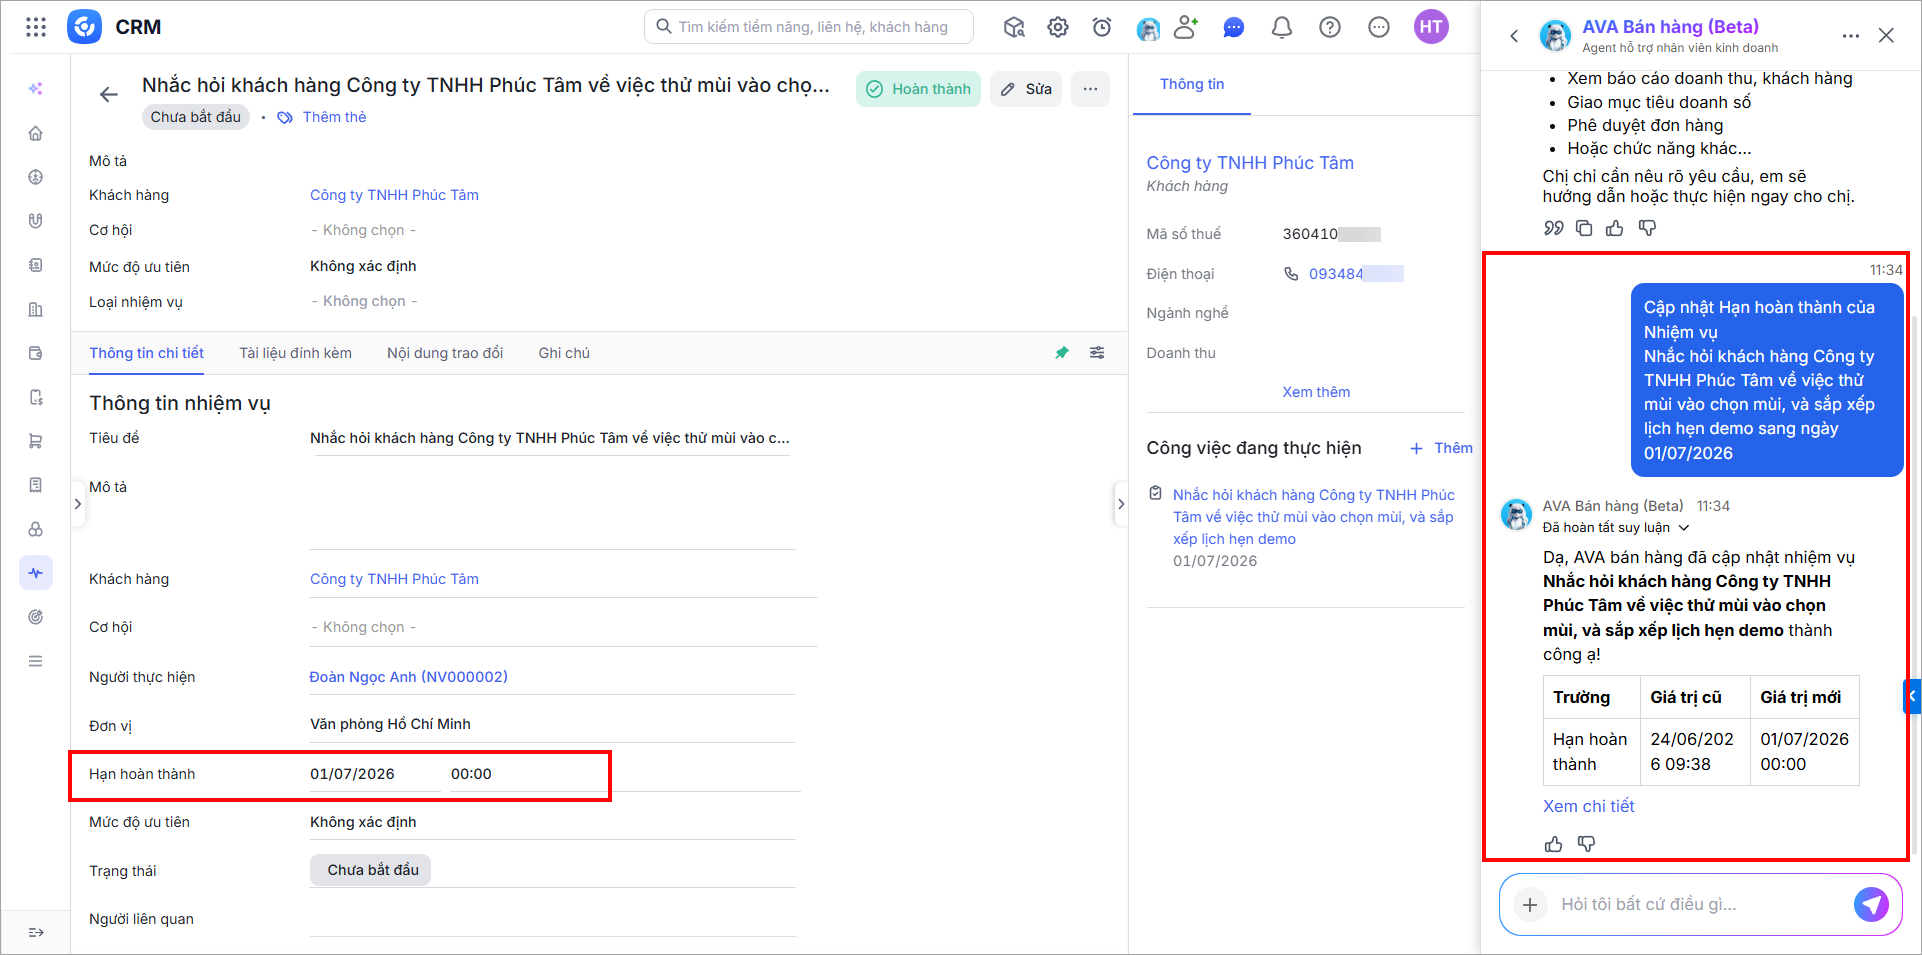The width and height of the screenshot is (1922, 955).
Task: Thumbs down the task update response
Action: 1586,844
